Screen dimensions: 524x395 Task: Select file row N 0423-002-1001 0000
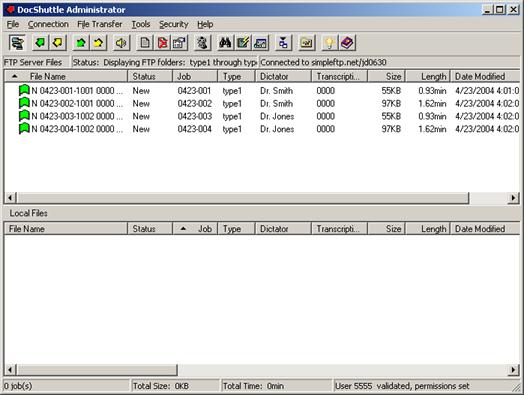tap(262, 103)
